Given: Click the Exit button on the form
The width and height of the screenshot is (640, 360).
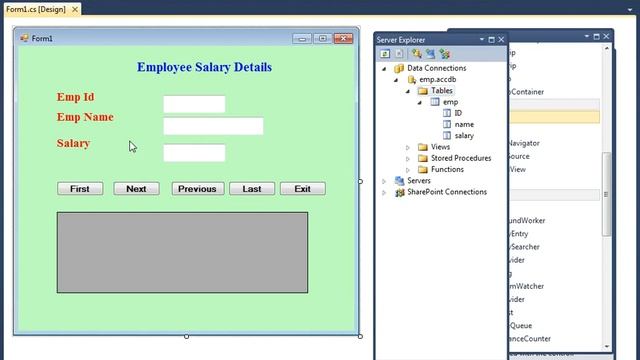Looking at the screenshot, I should (x=302, y=189).
